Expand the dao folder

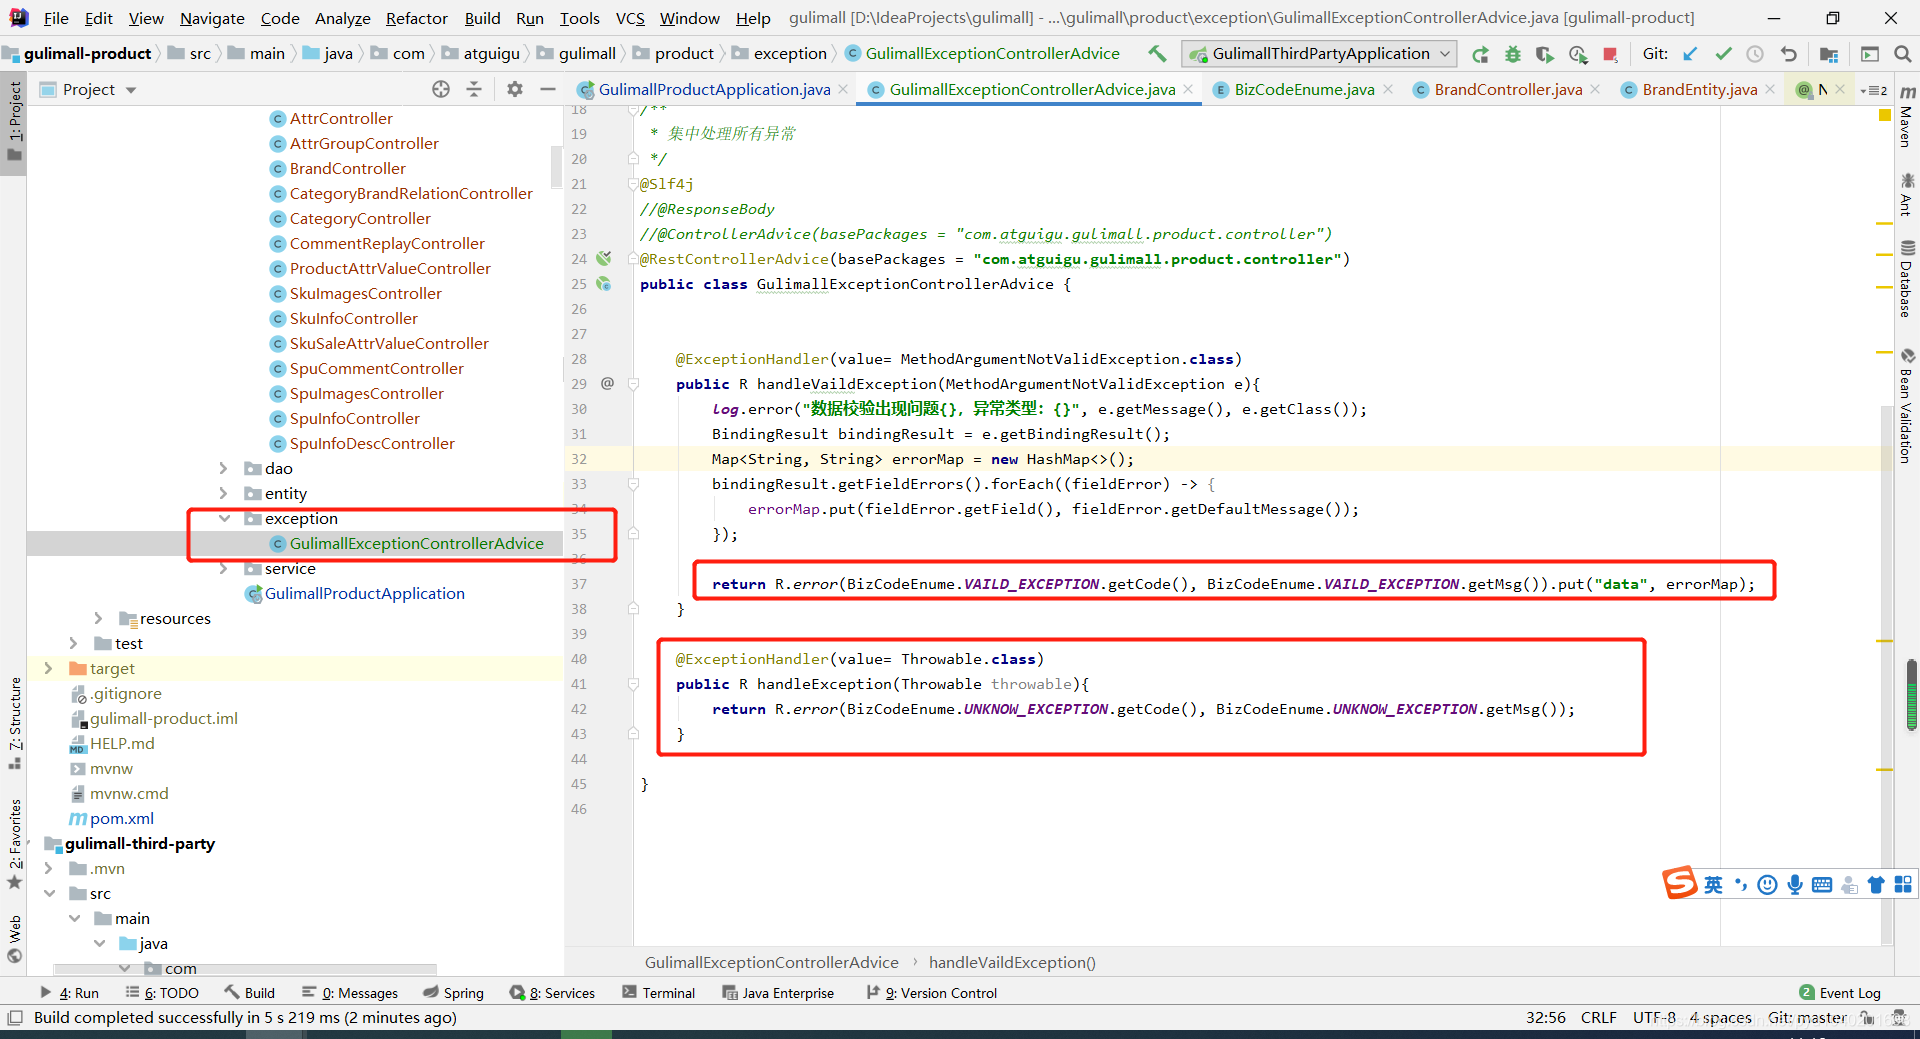[x=223, y=468]
